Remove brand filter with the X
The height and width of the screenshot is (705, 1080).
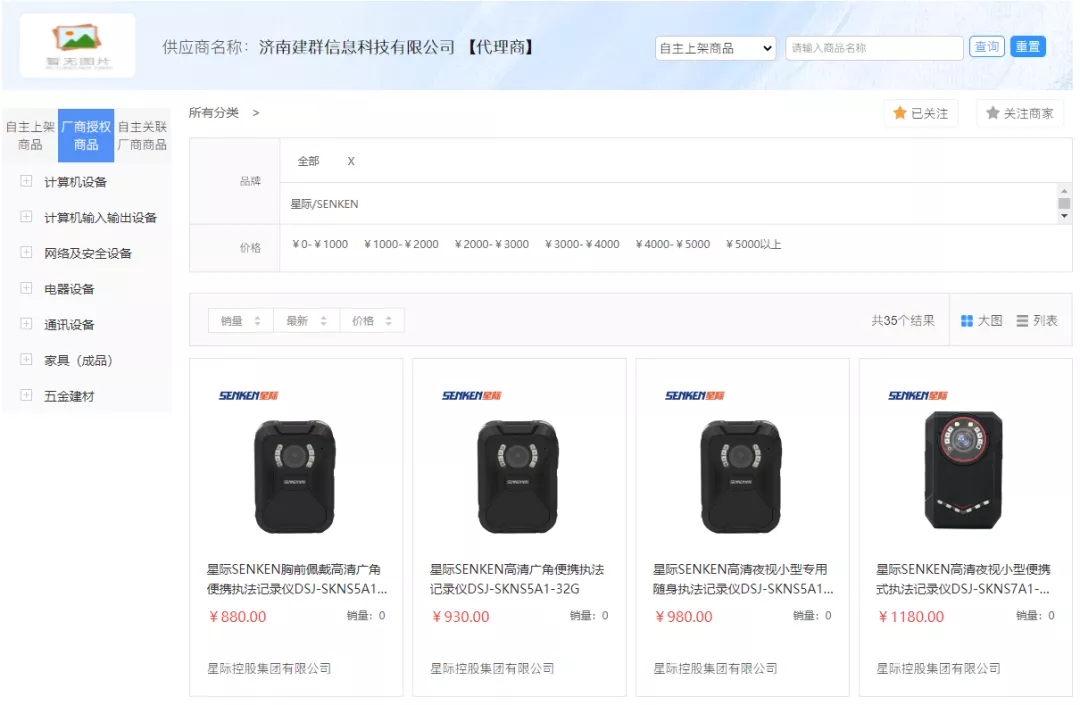coord(351,161)
